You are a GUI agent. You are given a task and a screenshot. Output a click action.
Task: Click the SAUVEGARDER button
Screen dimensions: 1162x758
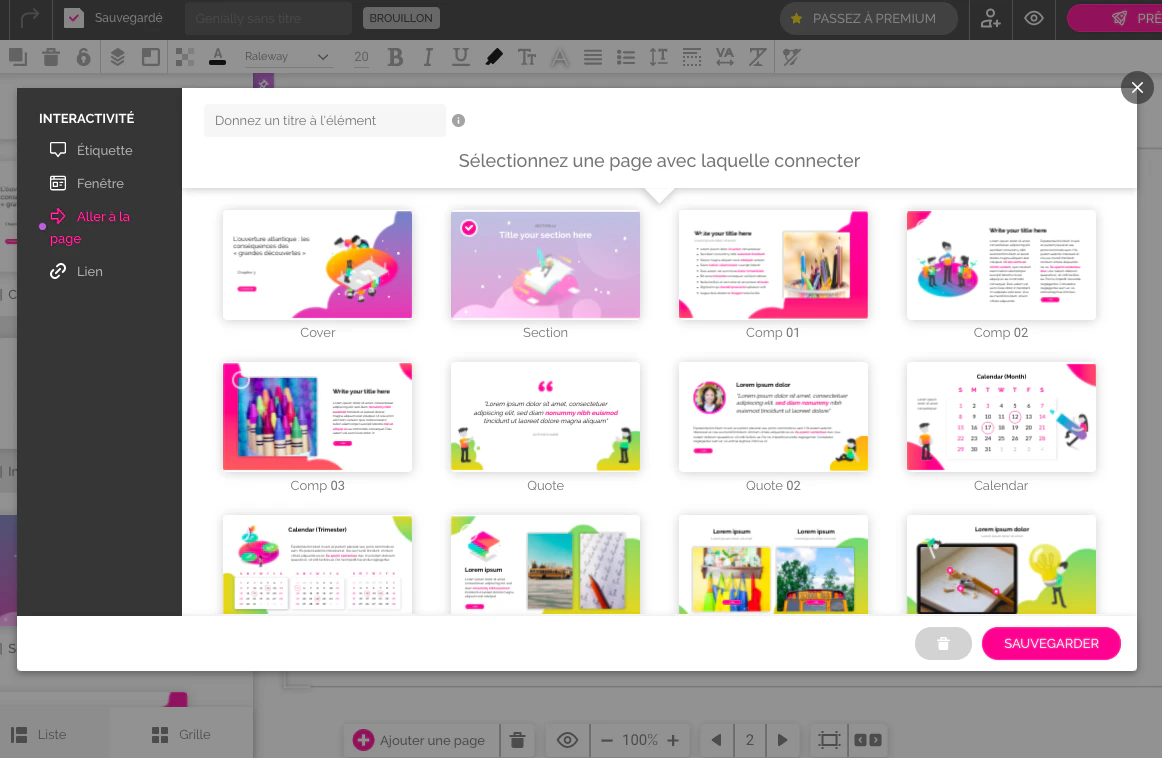click(x=1051, y=643)
